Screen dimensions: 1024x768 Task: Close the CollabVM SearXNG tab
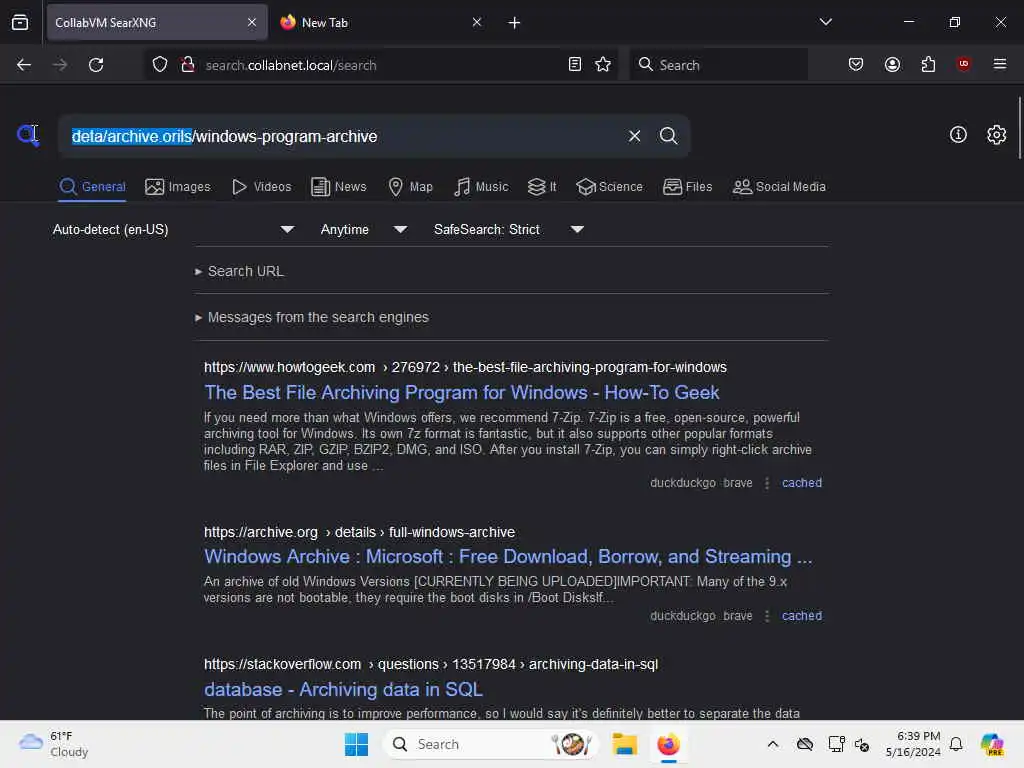tap(252, 22)
